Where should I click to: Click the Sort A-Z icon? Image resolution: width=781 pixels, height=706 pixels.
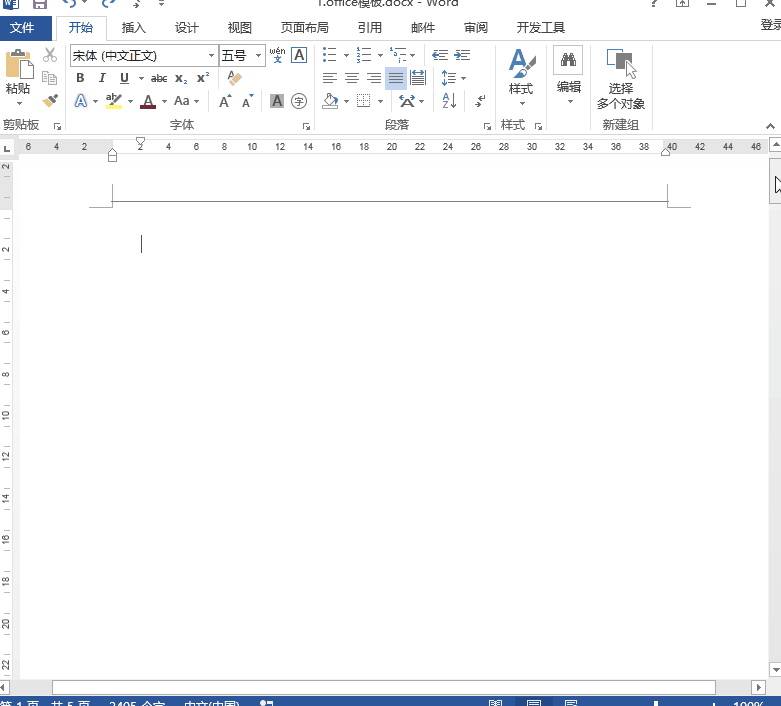pos(449,101)
